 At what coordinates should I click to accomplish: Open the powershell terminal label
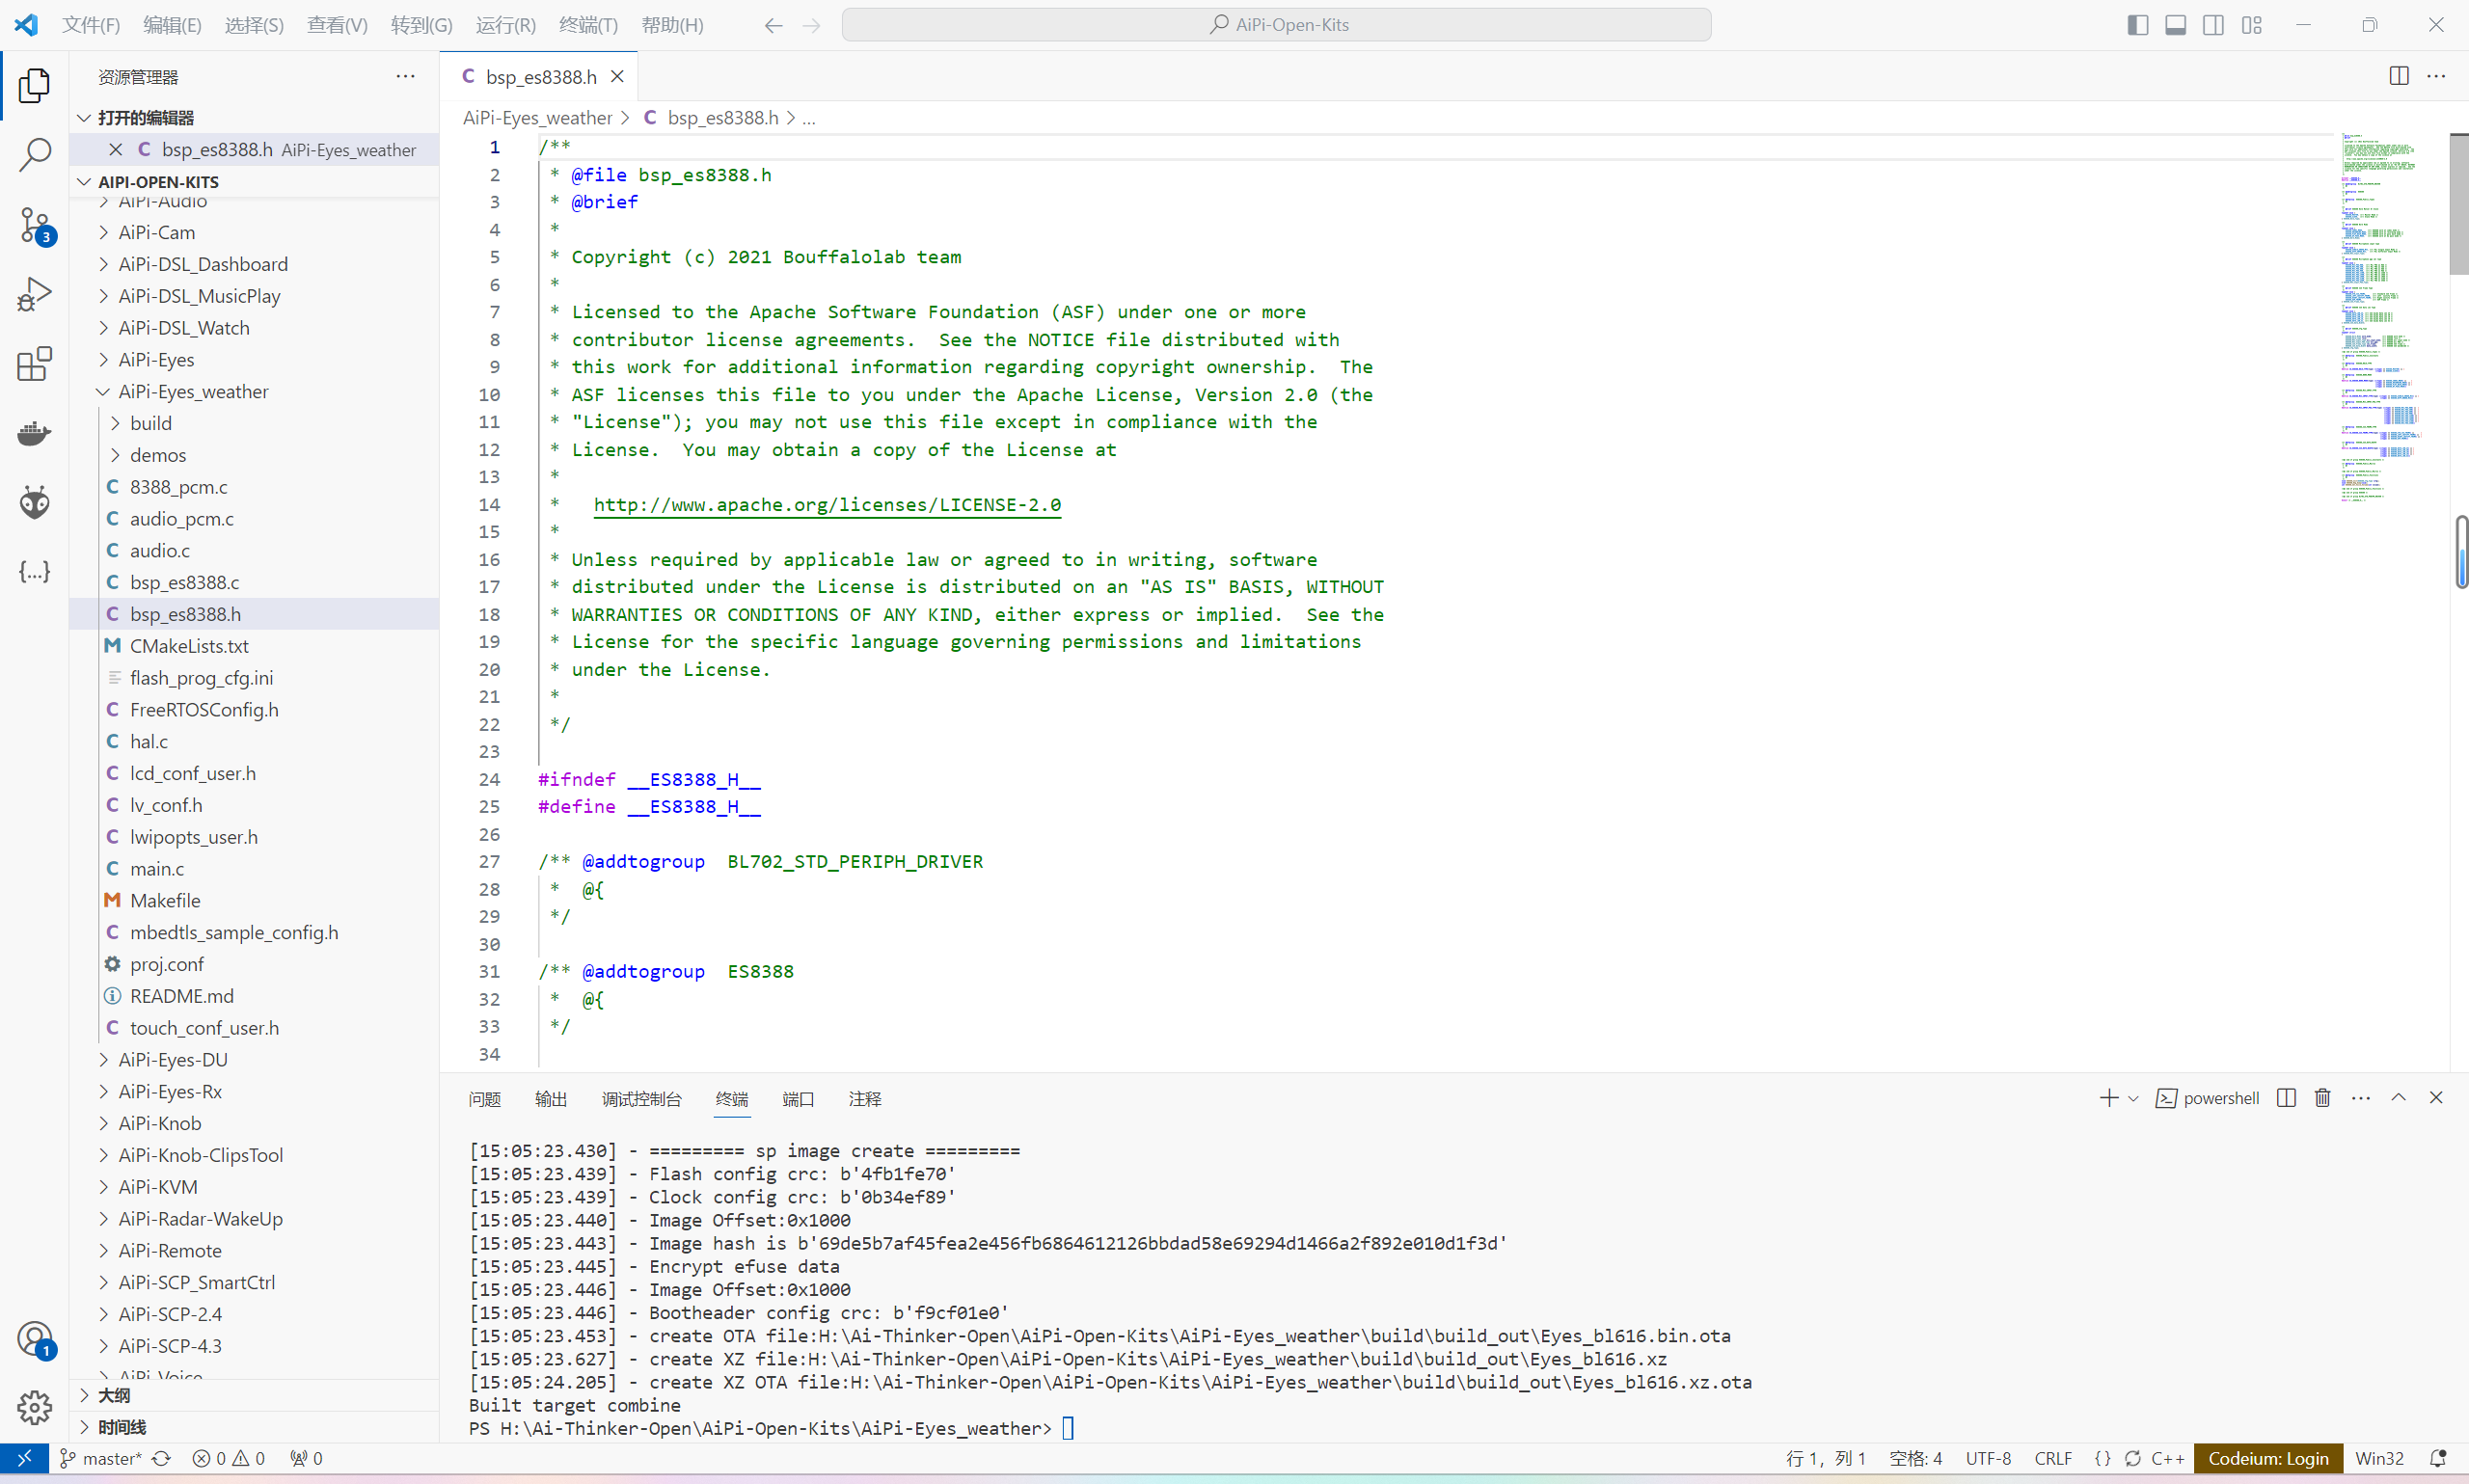(x=2207, y=1098)
